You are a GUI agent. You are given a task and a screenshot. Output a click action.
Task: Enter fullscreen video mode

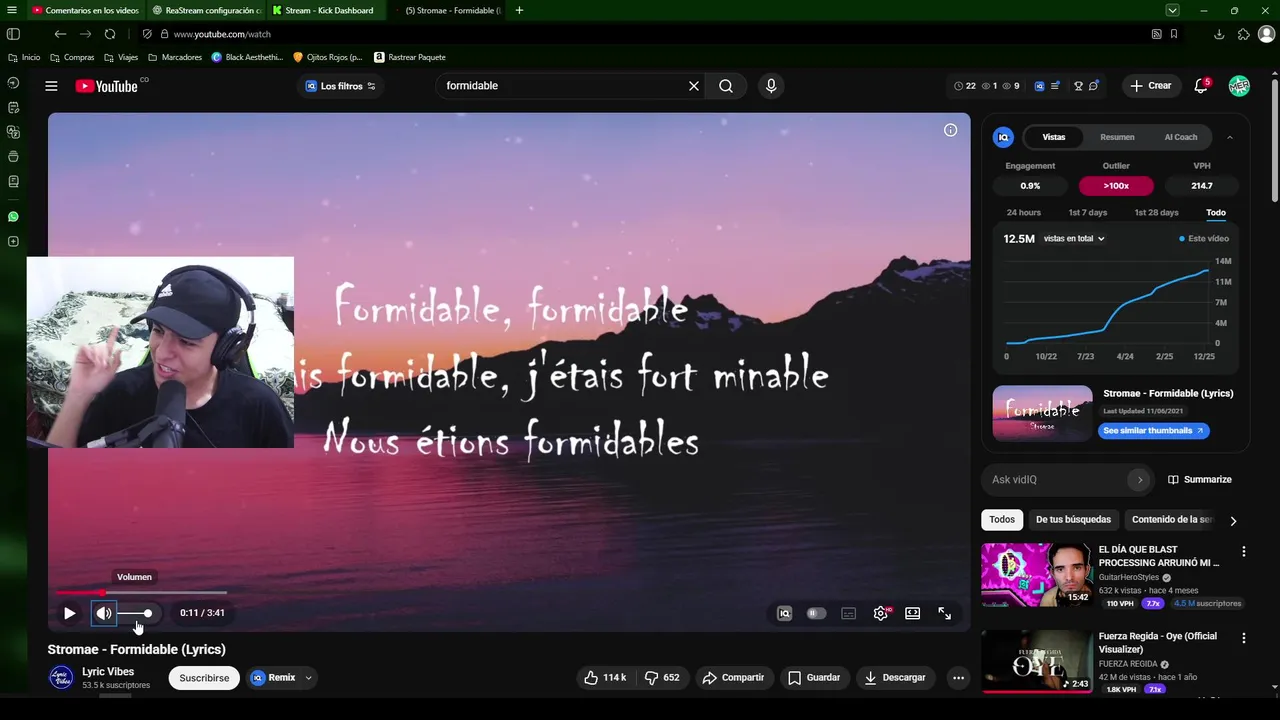(x=945, y=613)
